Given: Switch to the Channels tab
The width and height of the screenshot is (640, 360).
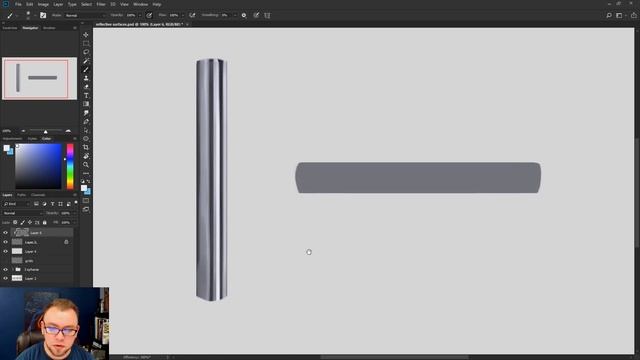Looking at the screenshot, I should 38,195.
